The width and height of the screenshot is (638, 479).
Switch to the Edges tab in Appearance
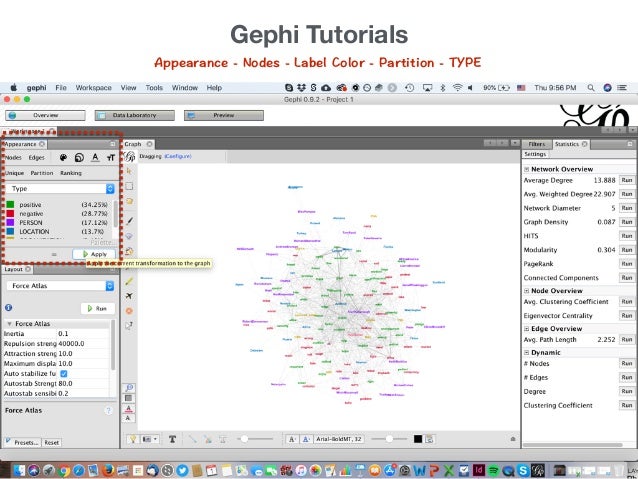37,157
